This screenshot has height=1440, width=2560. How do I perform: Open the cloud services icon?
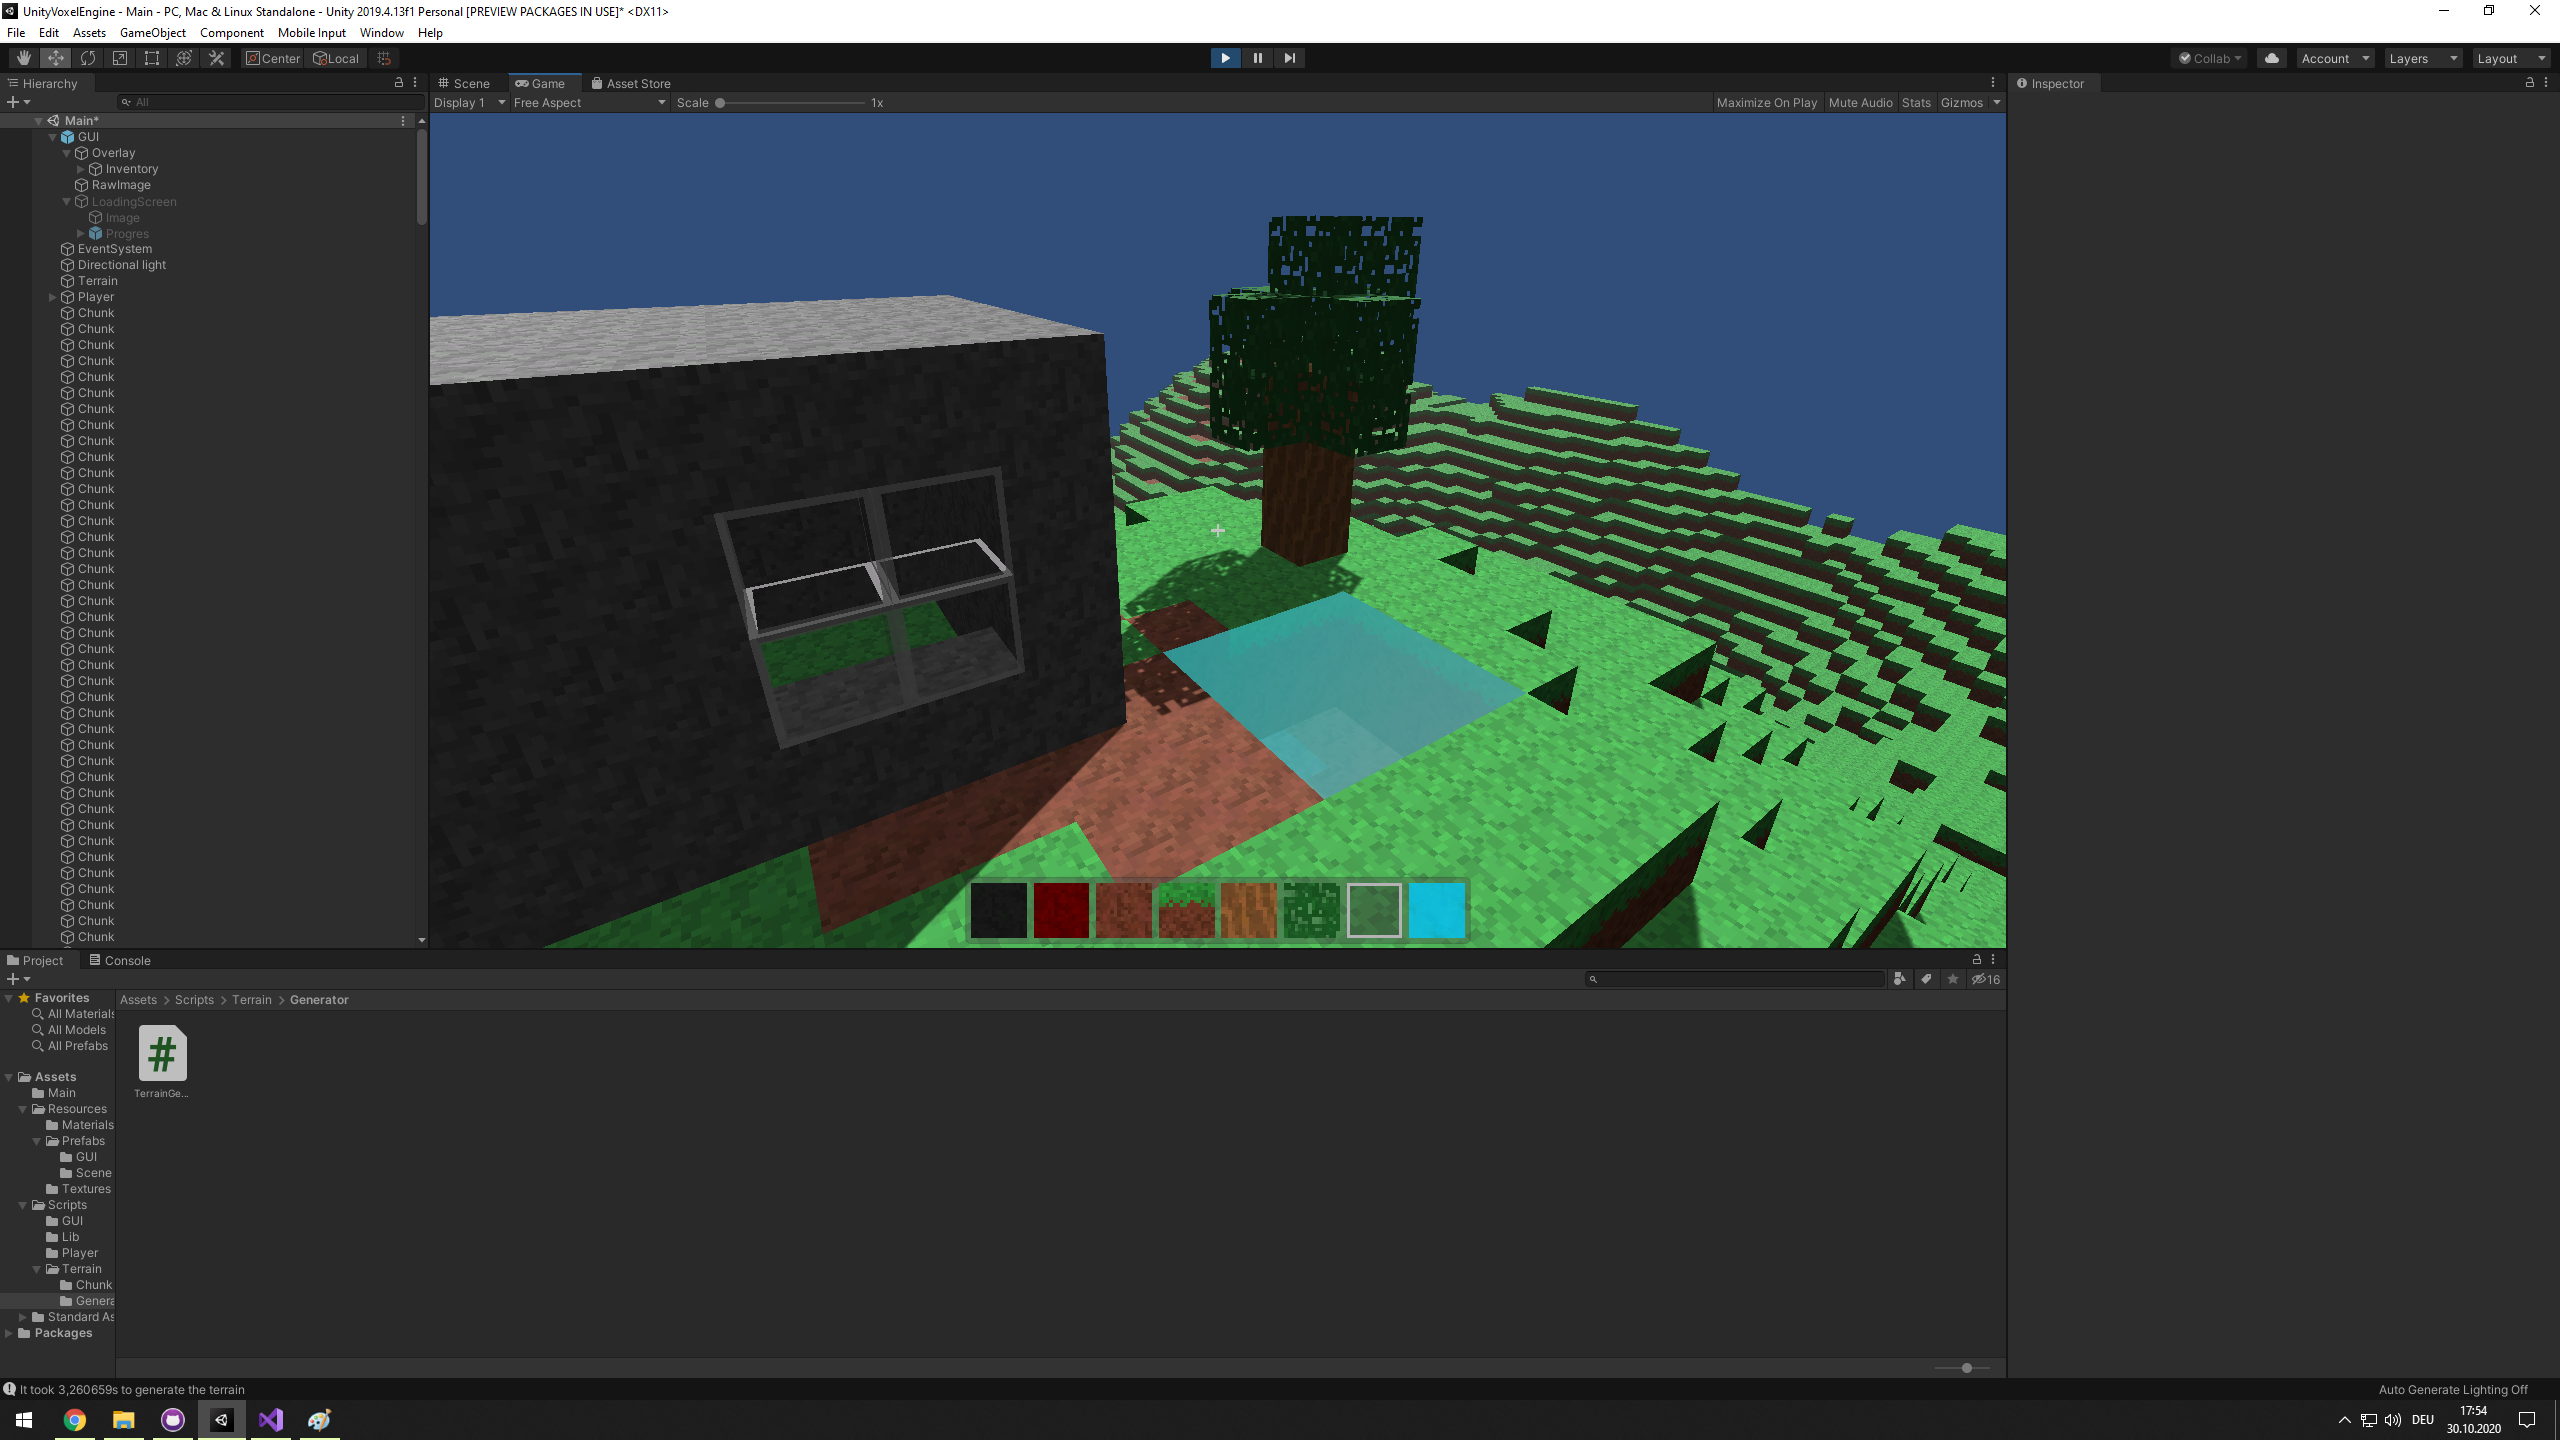click(x=2272, y=58)
